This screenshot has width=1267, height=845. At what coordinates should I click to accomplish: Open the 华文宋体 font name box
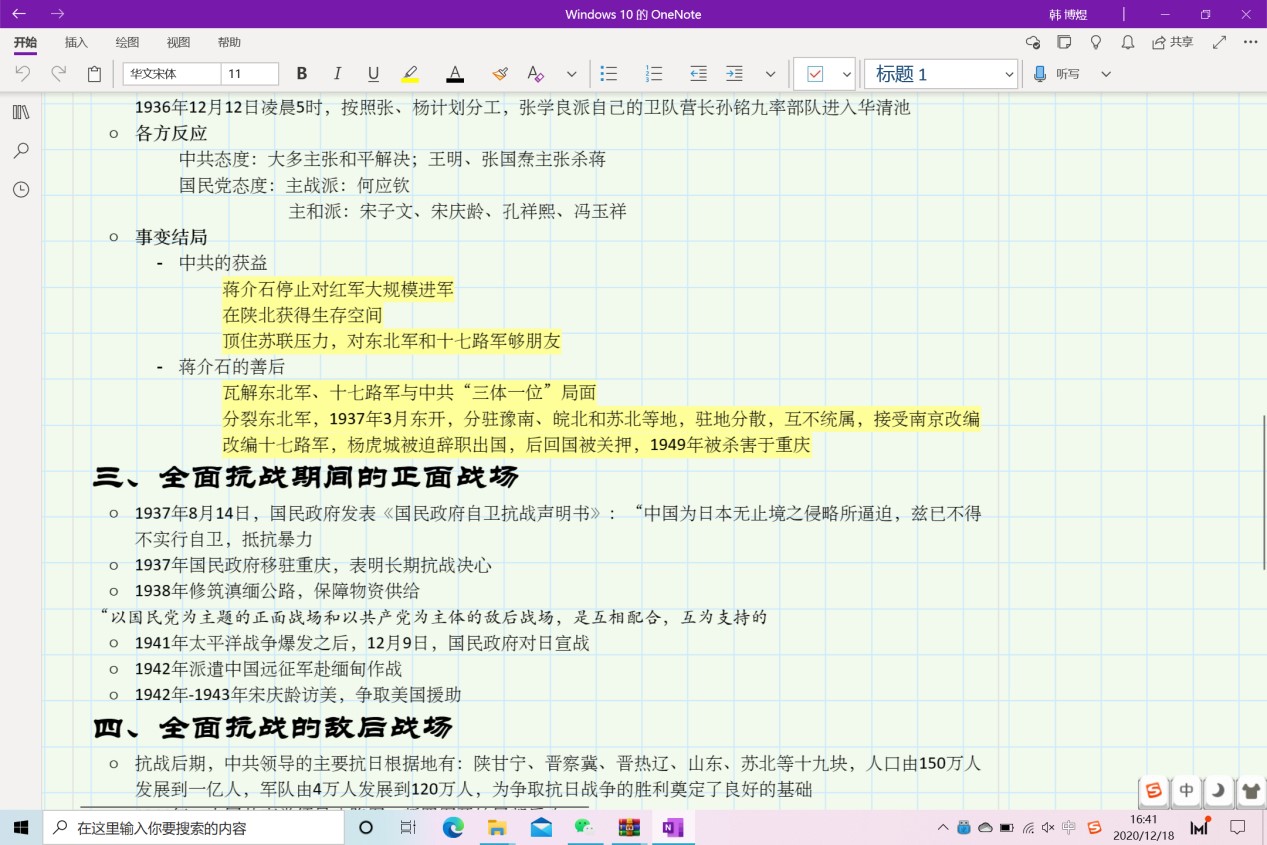[x=171, y=74]
